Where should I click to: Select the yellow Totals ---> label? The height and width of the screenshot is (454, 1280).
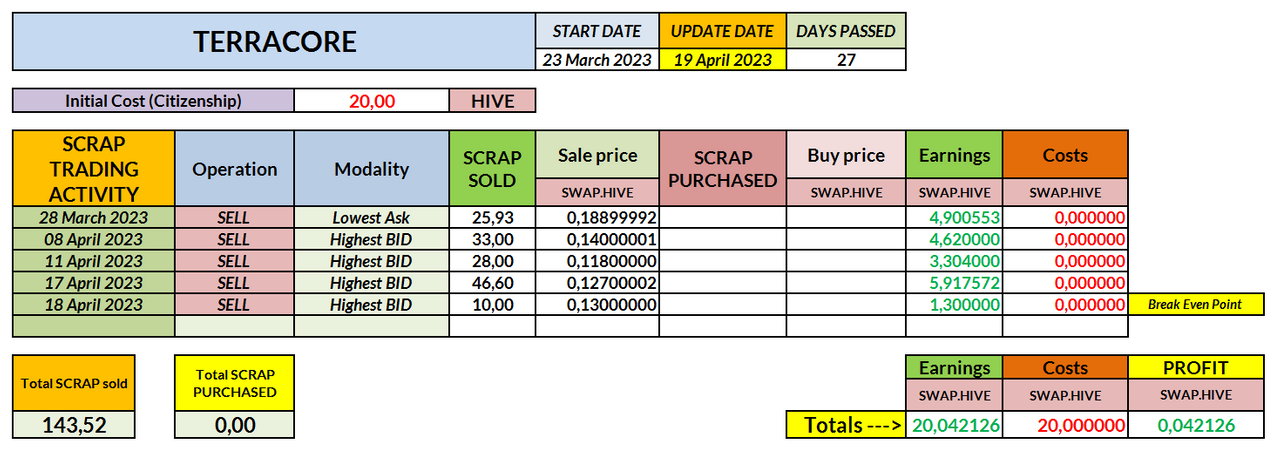(x=845, y=425)
